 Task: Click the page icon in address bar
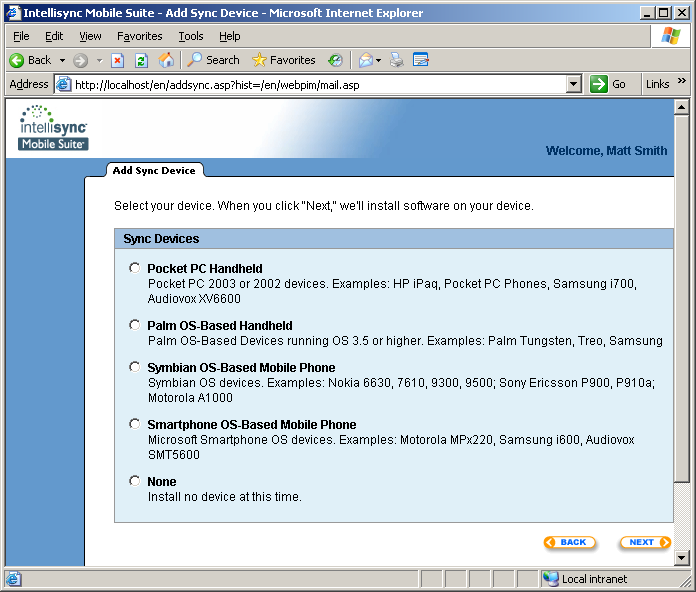tap(63, 84)
